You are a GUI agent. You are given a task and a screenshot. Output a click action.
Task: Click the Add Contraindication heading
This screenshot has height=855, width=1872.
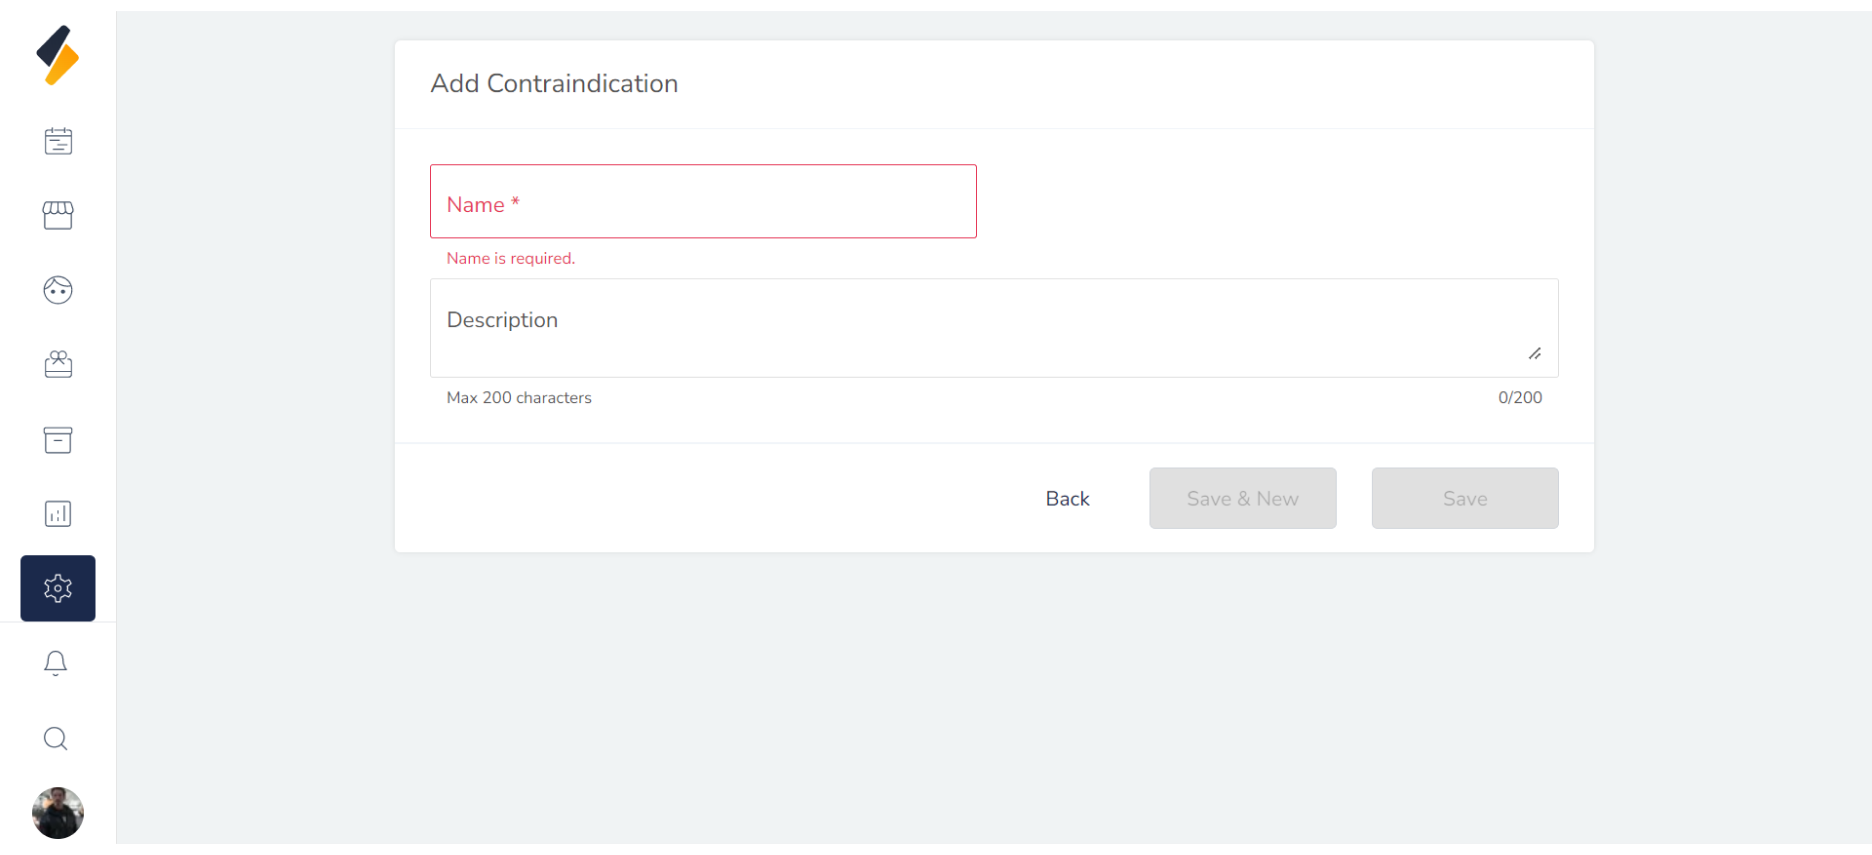click(x=554, y=84)
